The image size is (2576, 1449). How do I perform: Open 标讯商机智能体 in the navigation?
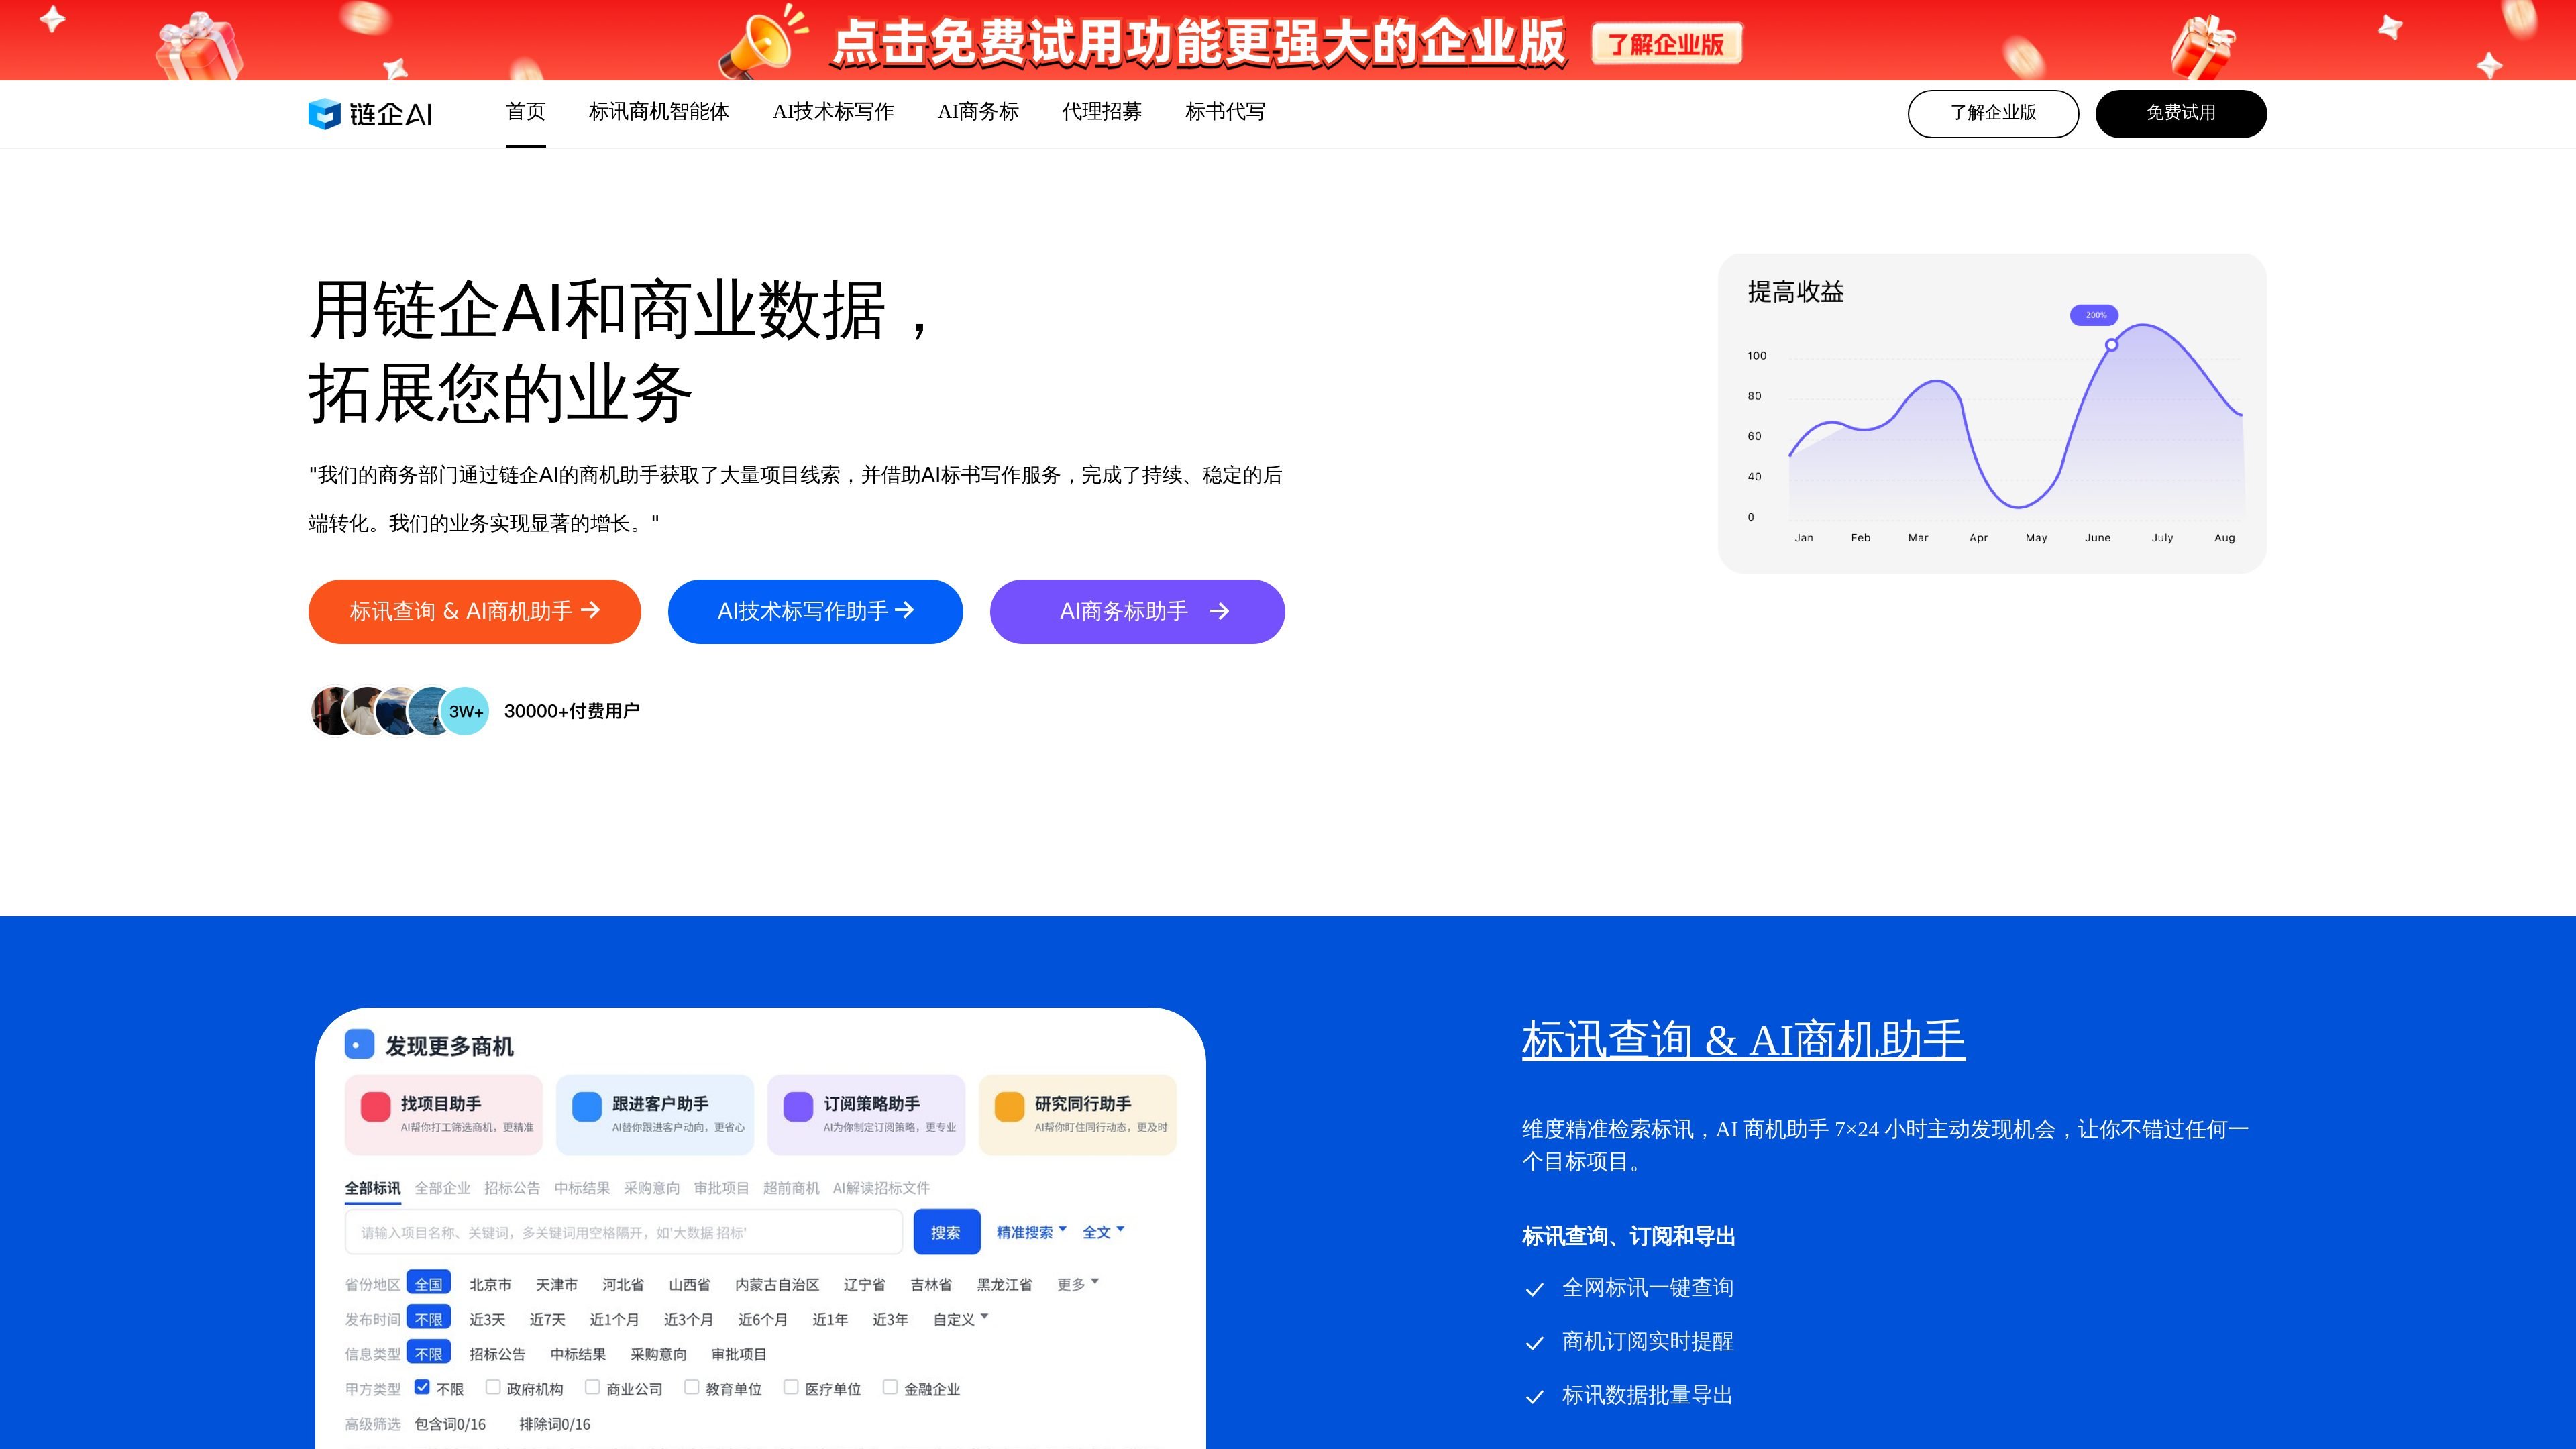[659, 112]
